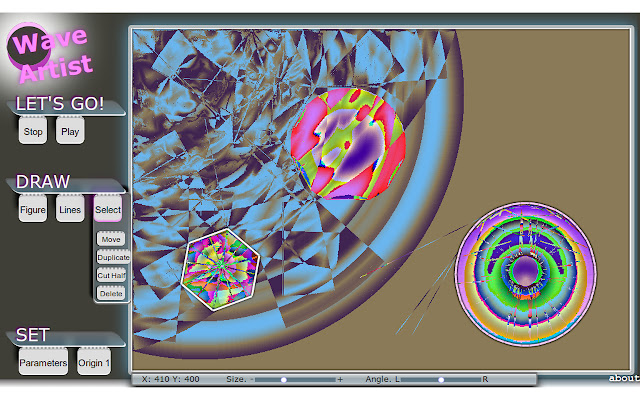Select the concentric rings circle figure
The height and width of the screenshot is (400, 640).
coord(526,274)
